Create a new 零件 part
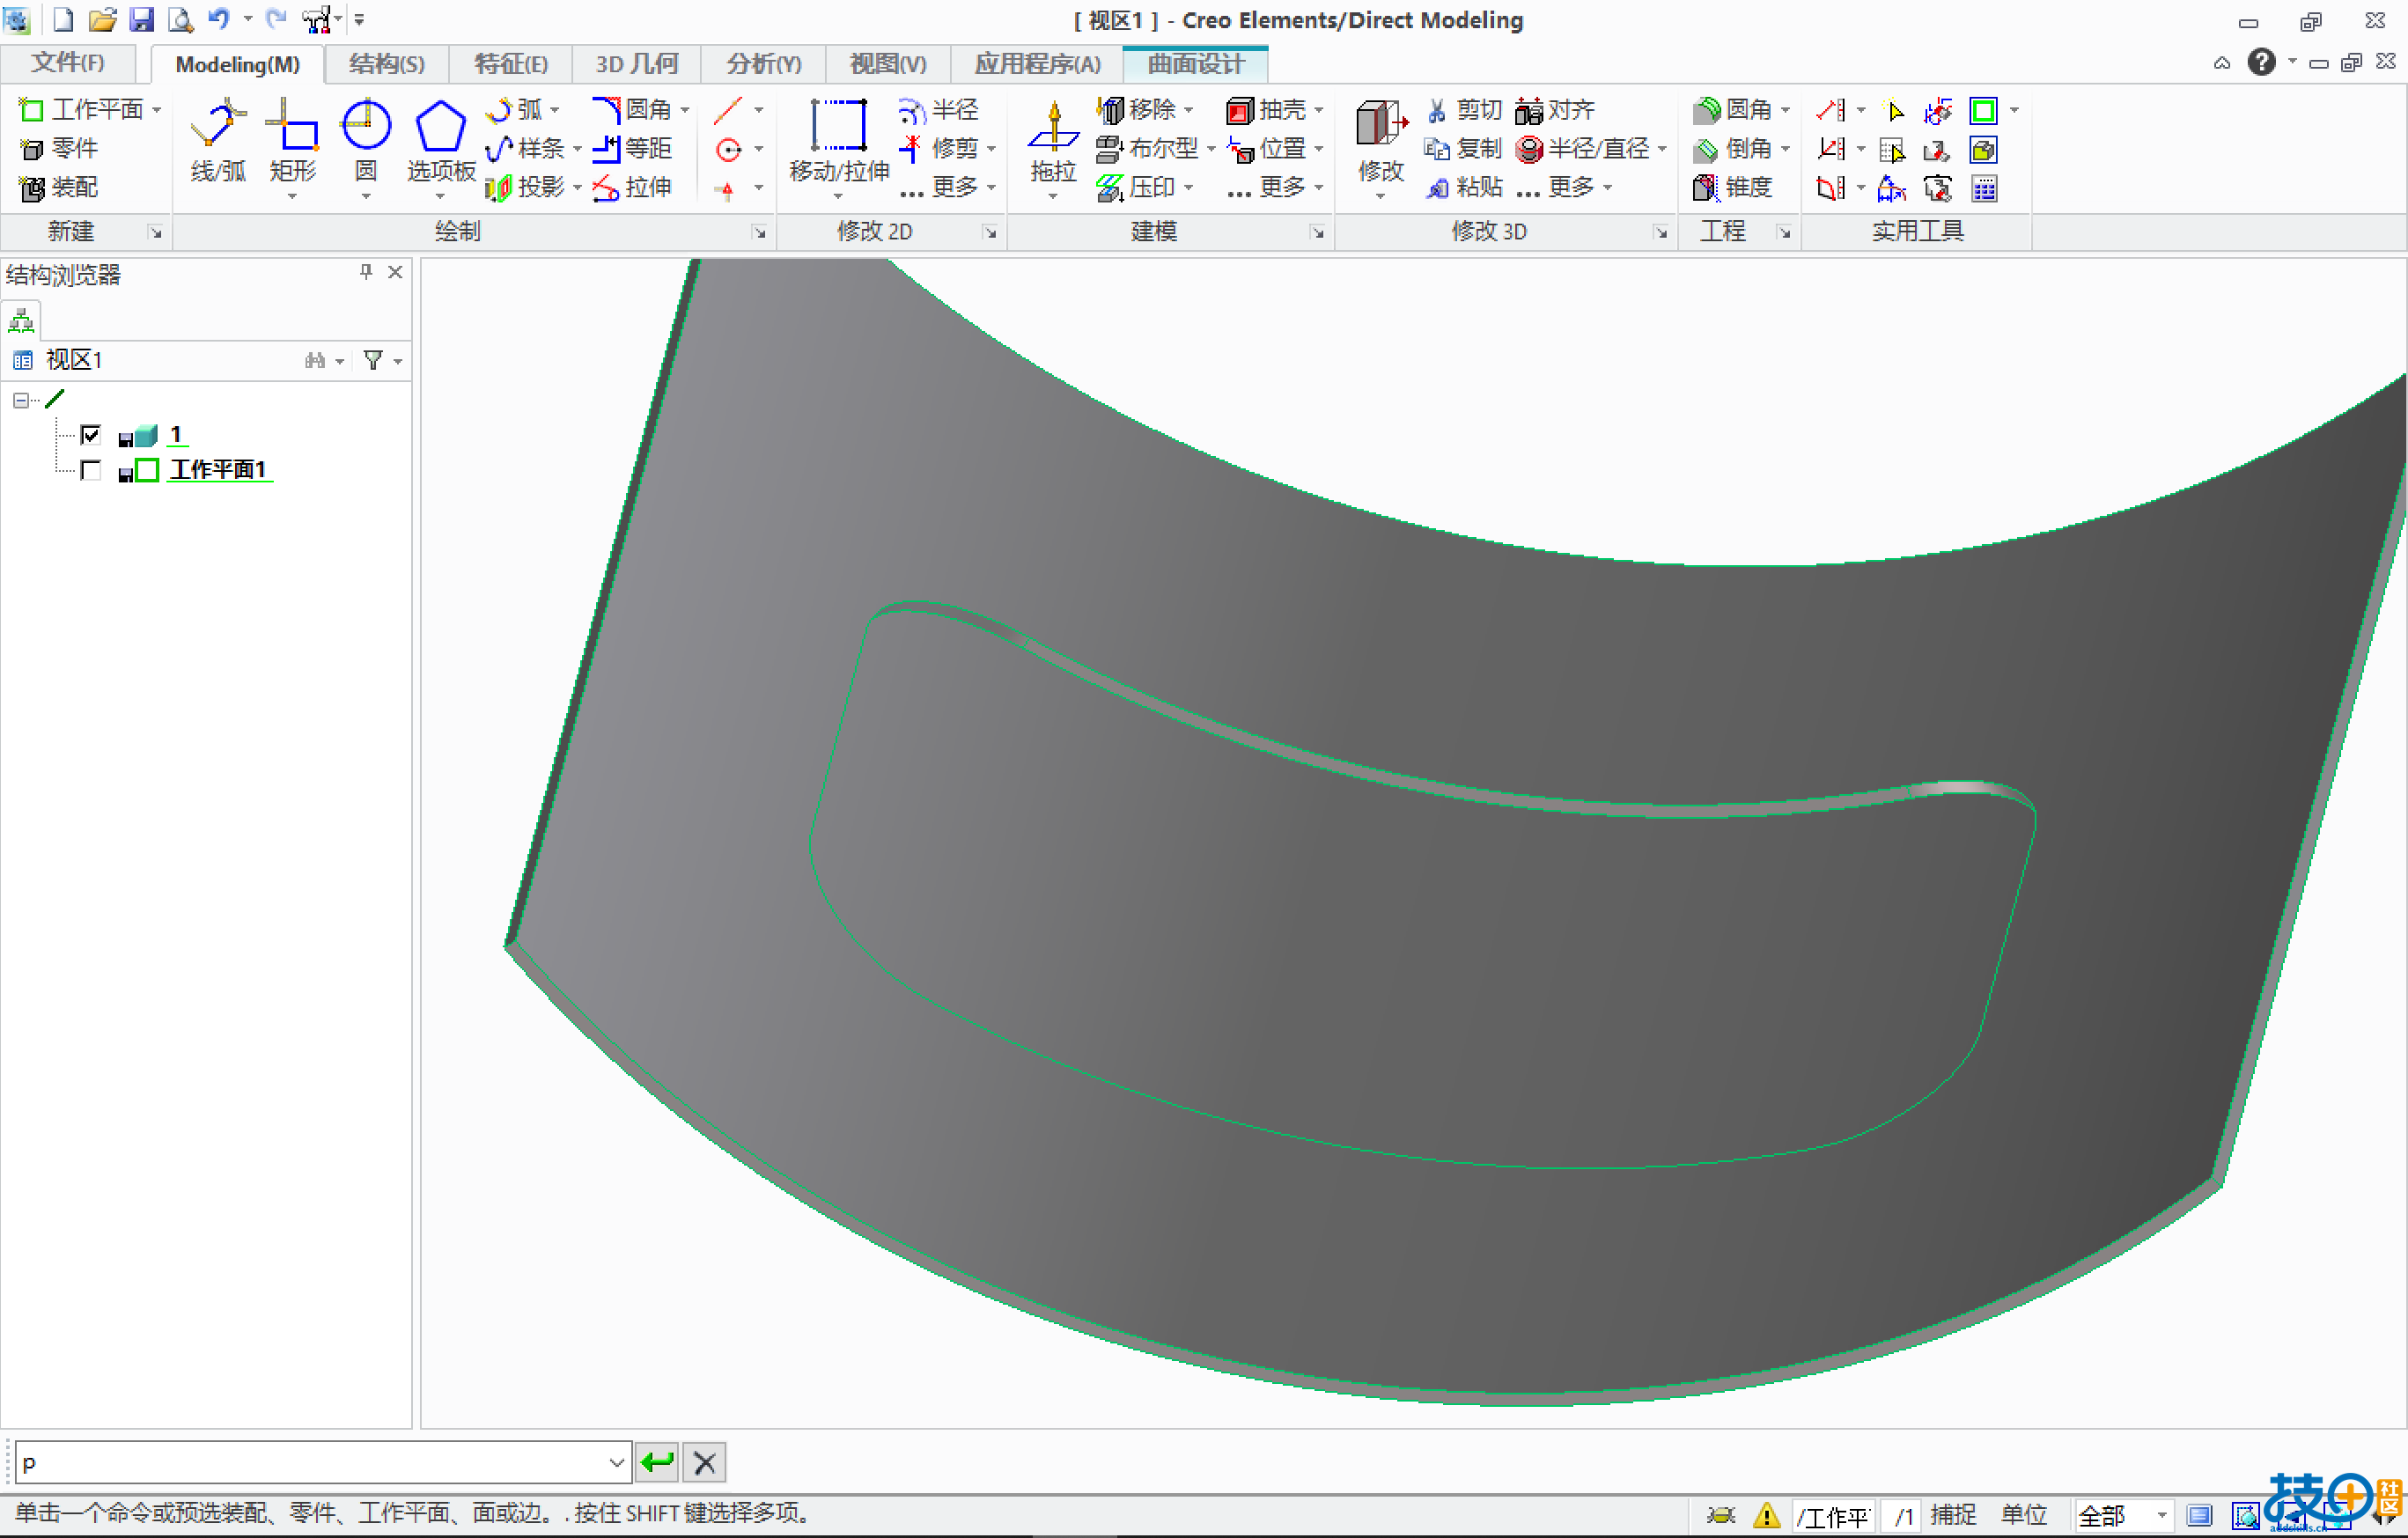 coord(60,149)
